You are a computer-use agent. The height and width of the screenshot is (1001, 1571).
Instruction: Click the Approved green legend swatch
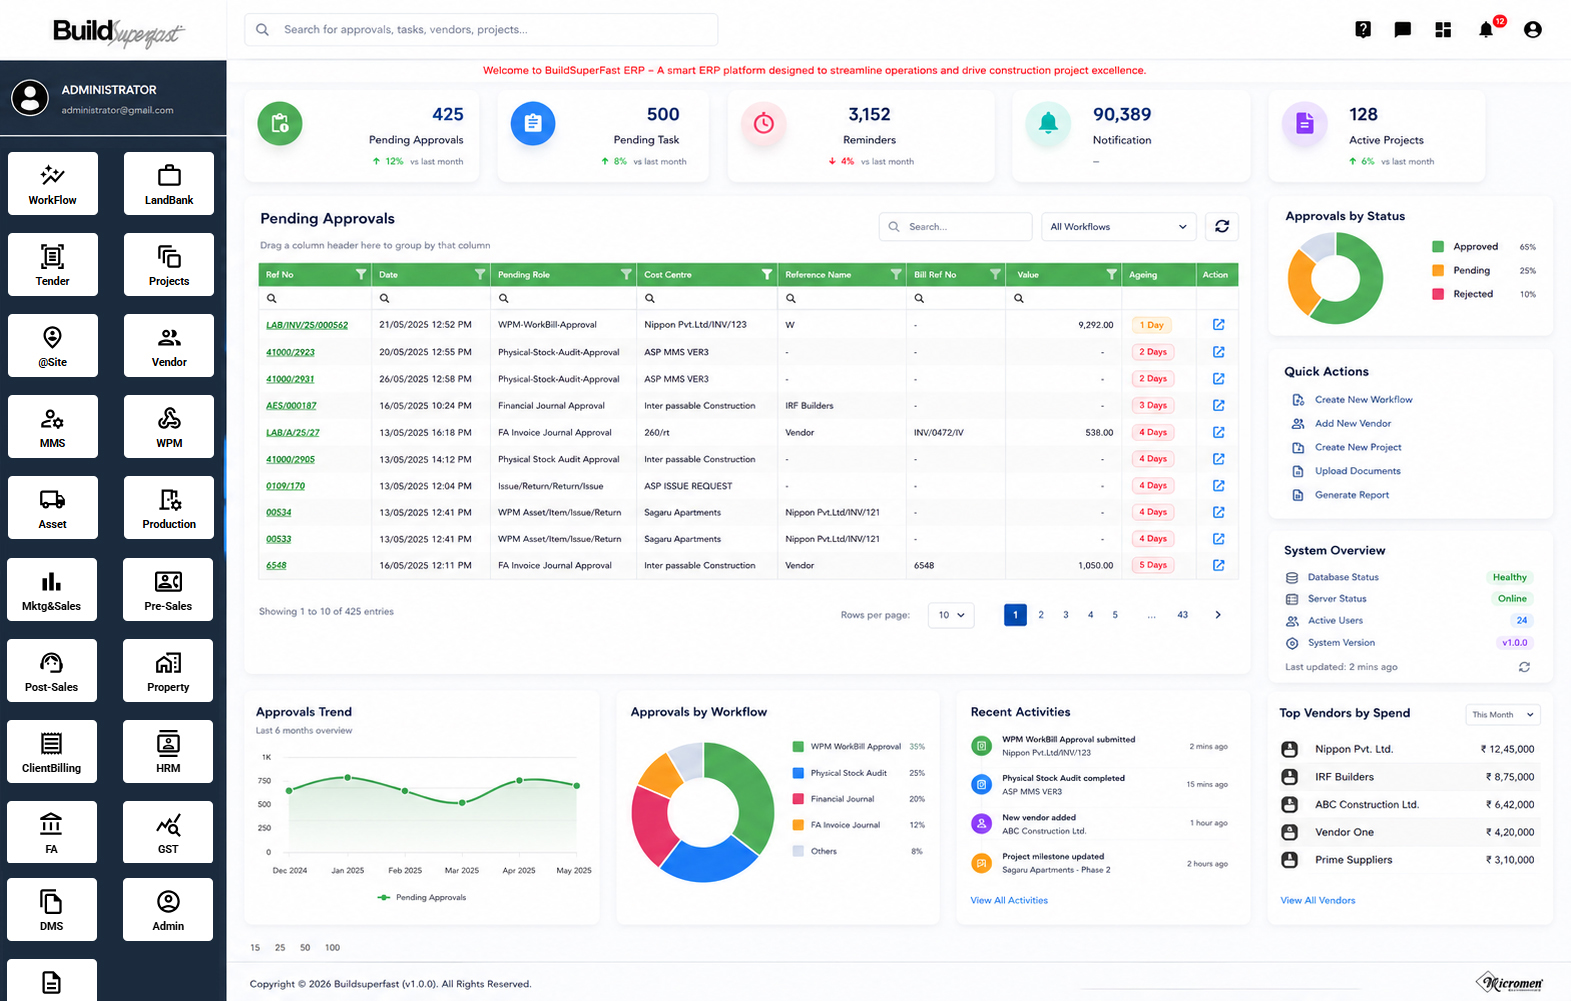click(1438, 247)
